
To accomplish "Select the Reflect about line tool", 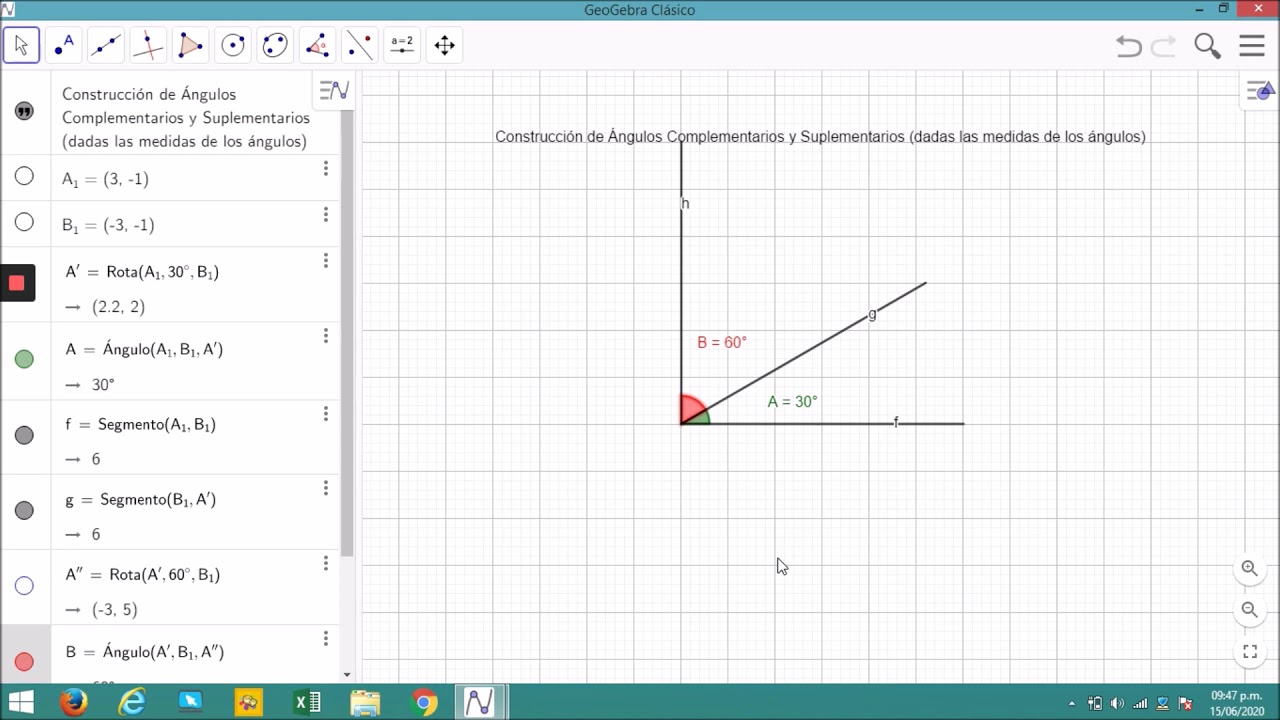I will coord(360,45).
